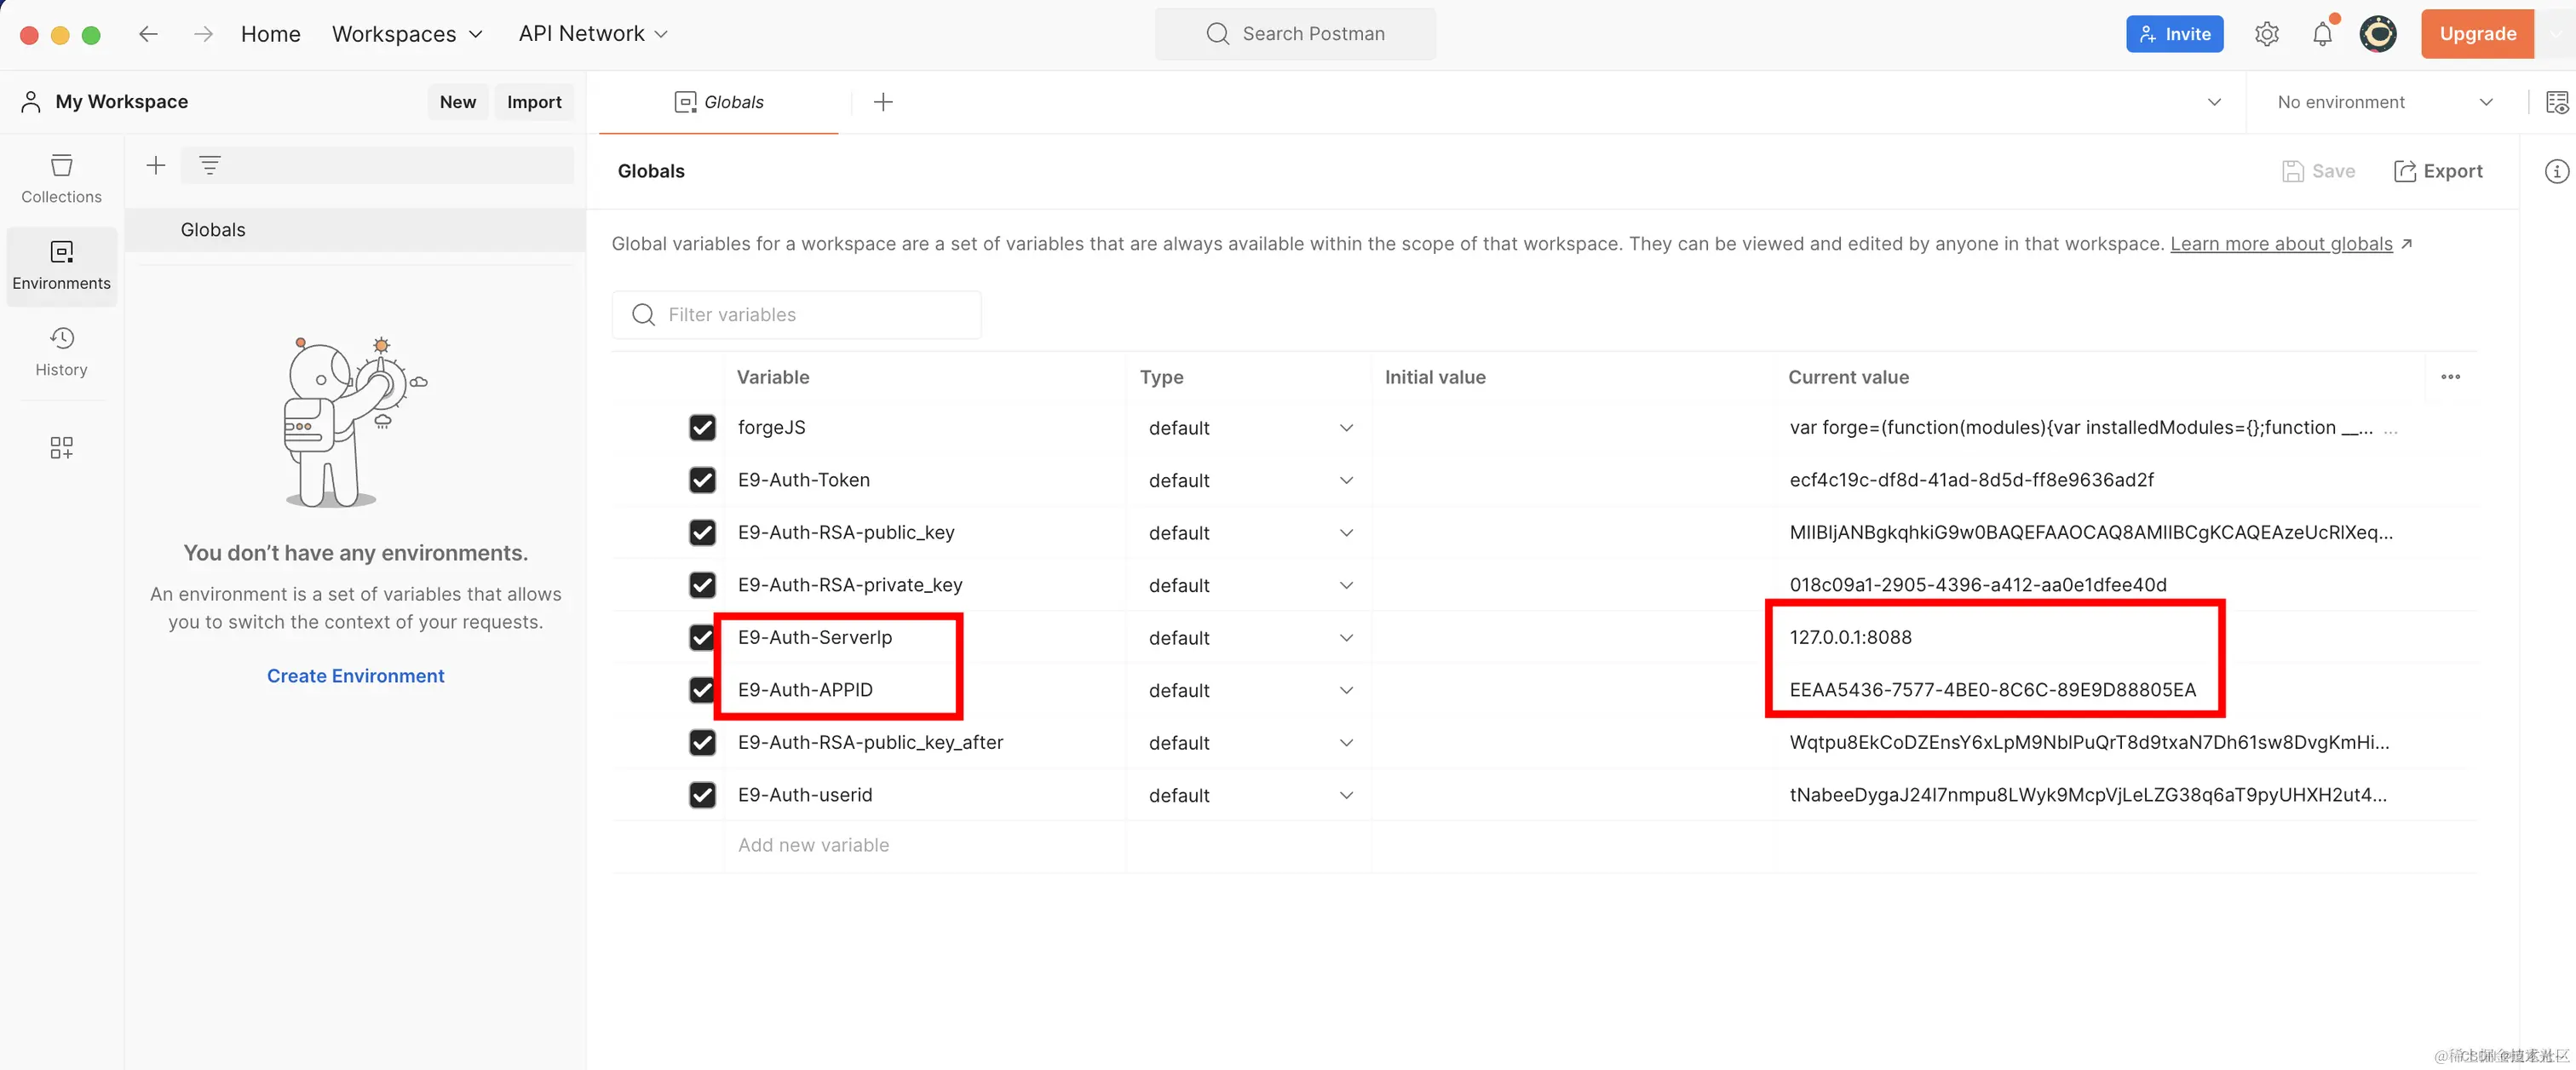Select the Globals tab
The image size is (2576, 1070).
coord(719,102)
